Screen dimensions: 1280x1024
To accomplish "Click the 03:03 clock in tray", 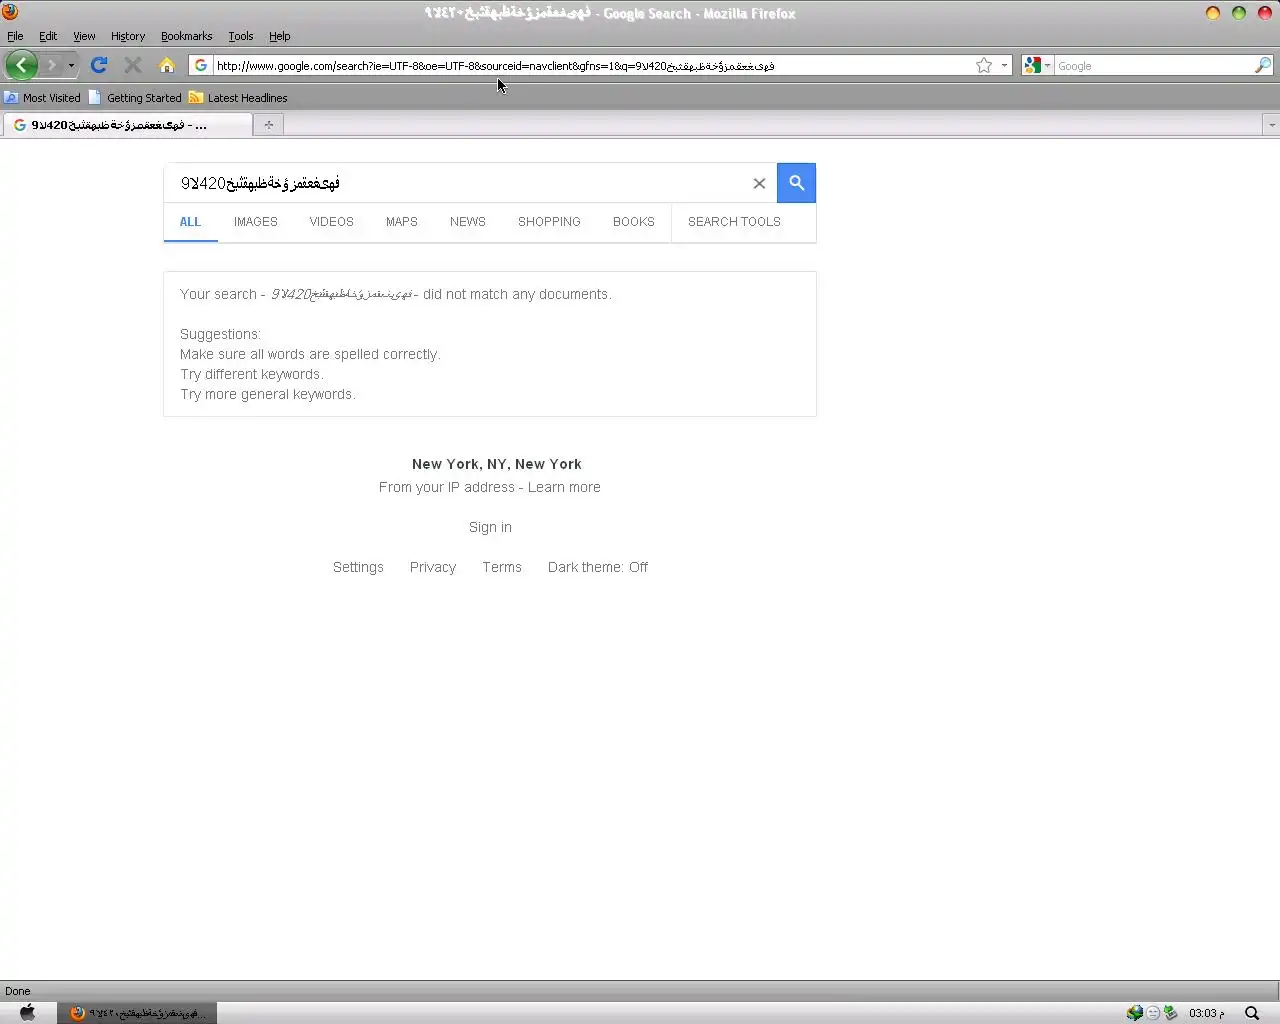I will click(1206, 1013).
